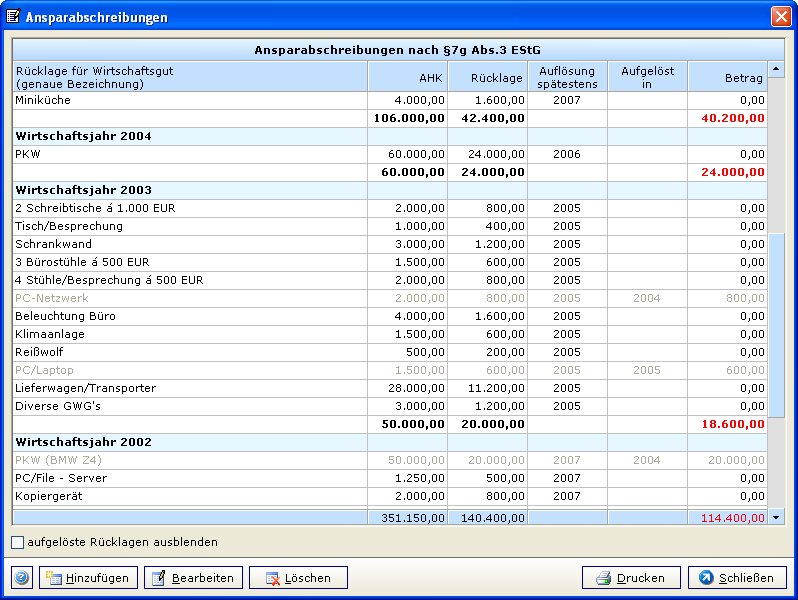798x600 pixels.
Task: Delete the entry using Löschen
Action: coord(298,578)
